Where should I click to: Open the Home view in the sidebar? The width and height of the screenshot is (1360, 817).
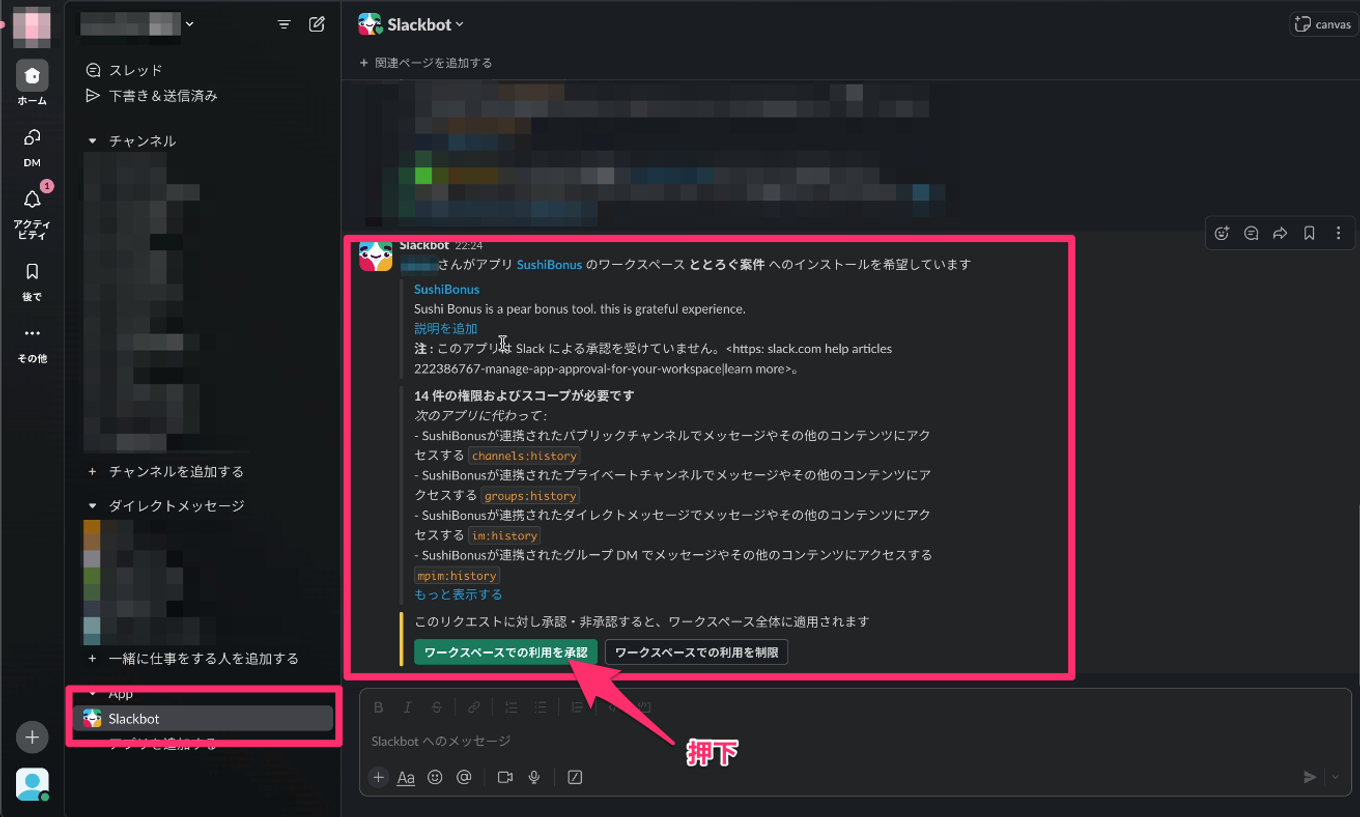pyautogui.click(x=32, y=77)
